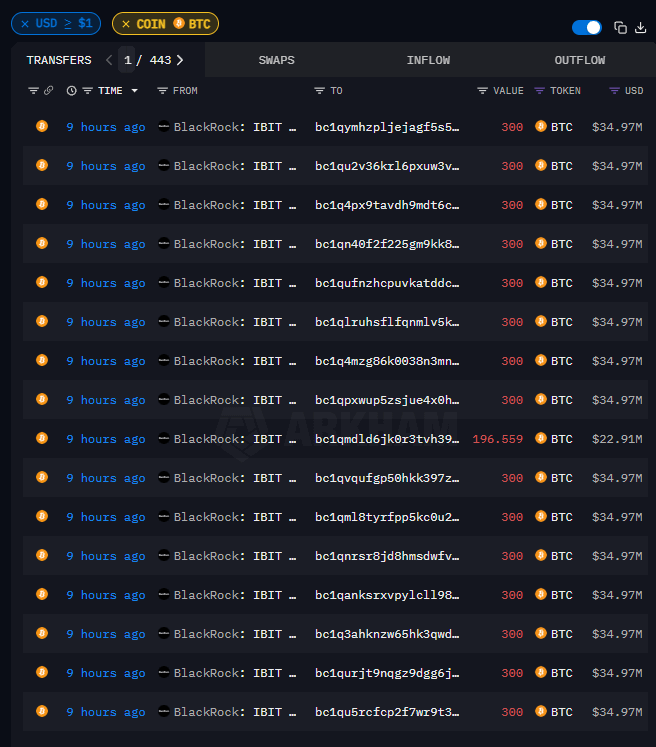Click the 196.559 transfer value
The height and width of the screenshot is (747, 656).
coord(497,439)
